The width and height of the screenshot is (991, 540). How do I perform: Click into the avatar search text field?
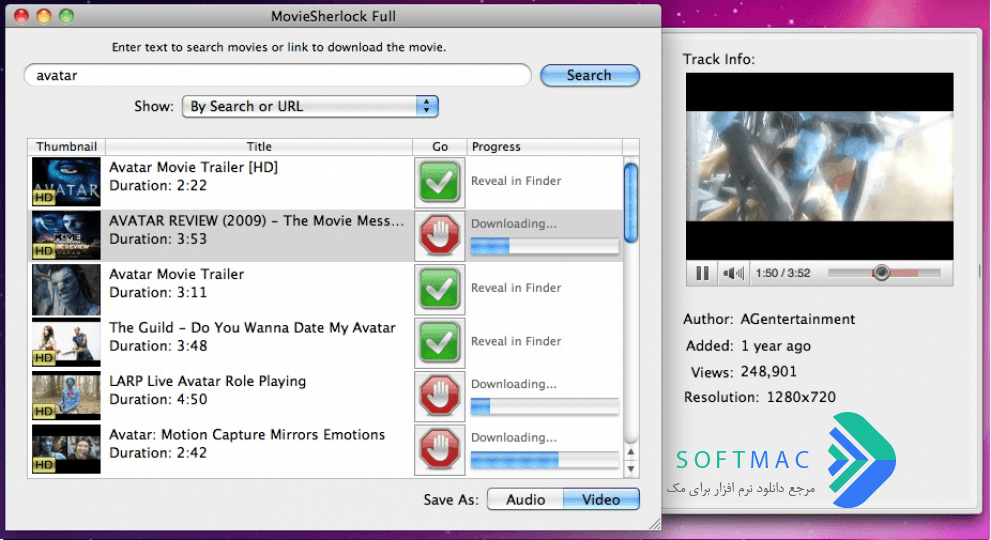pos(277,75)
